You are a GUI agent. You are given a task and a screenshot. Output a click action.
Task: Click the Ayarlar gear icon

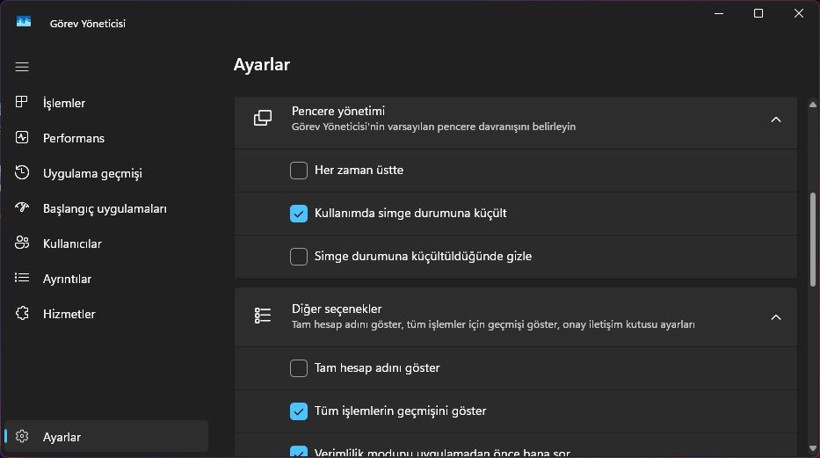[22, 436]
